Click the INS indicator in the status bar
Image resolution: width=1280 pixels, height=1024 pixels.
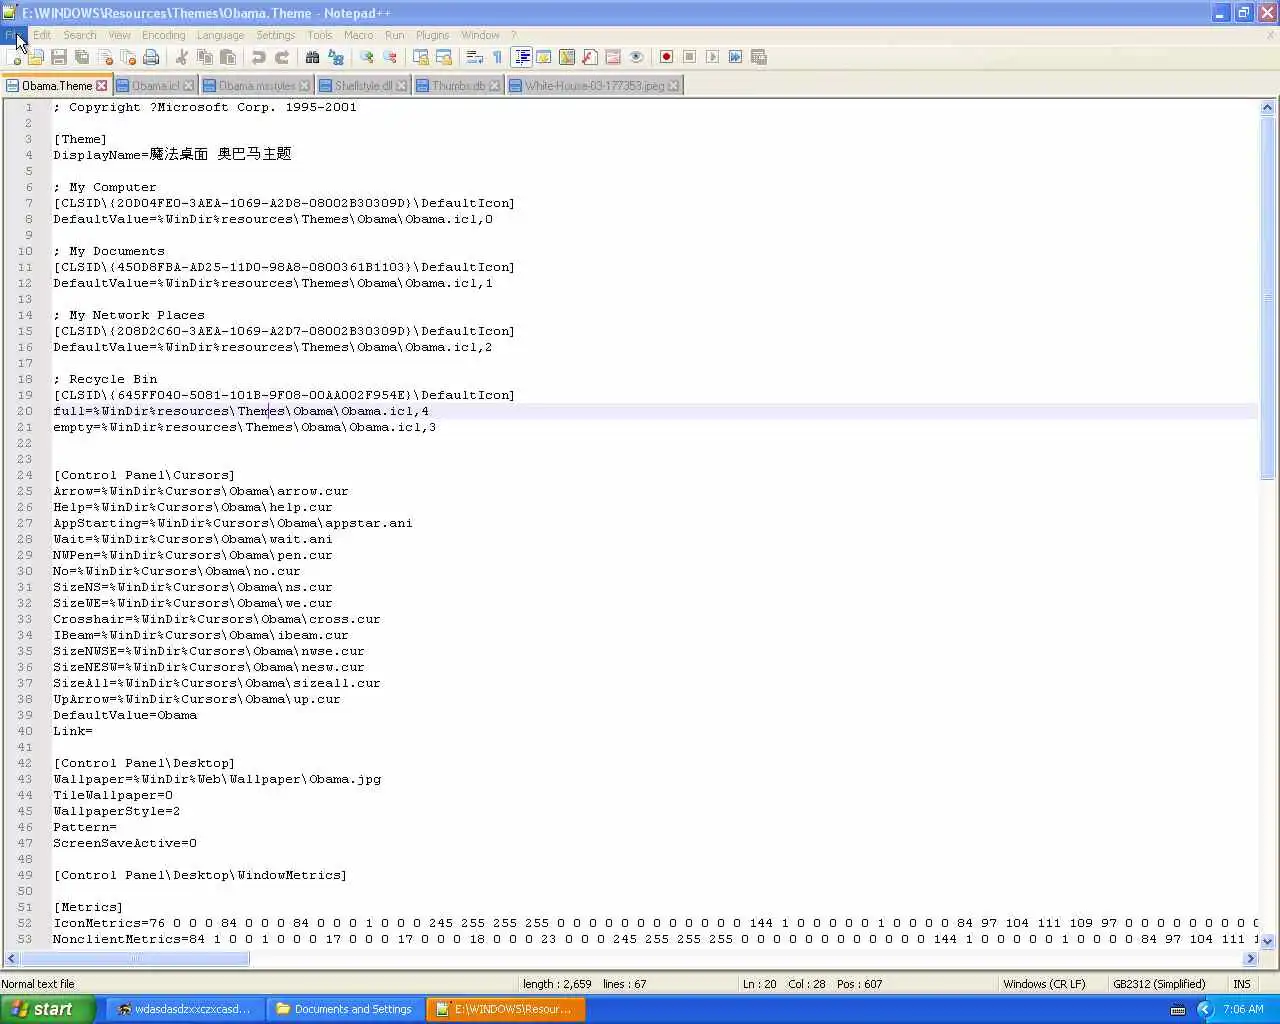click(x=1242, y=984)
